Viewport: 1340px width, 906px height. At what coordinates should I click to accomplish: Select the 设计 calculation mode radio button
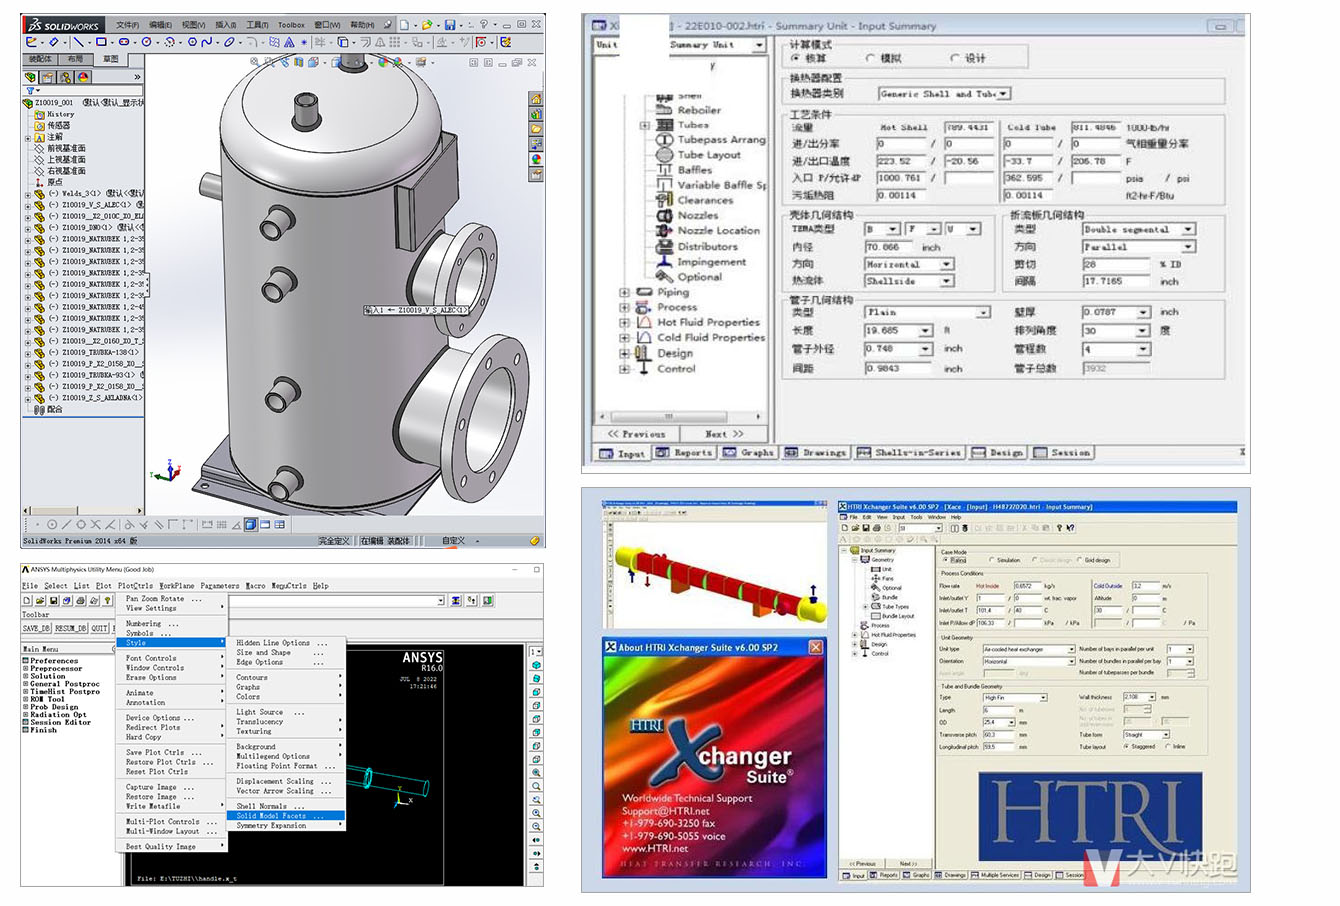tap(955, 59)
